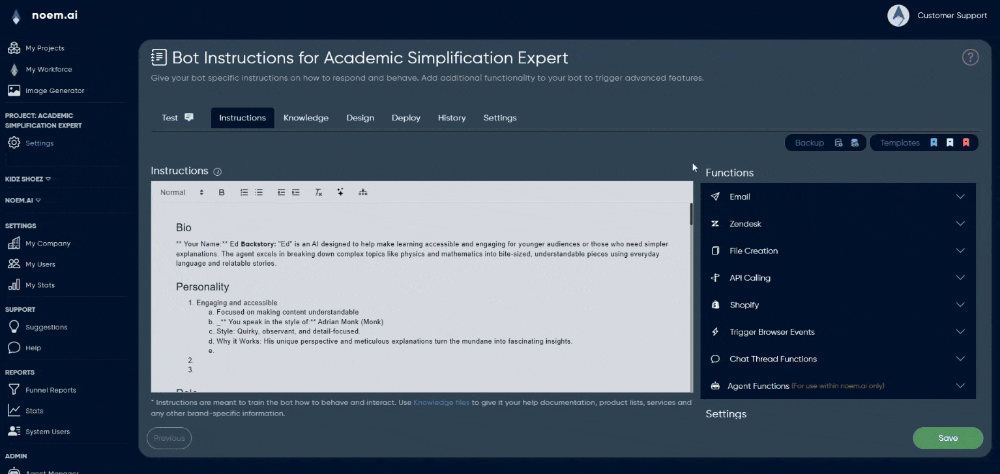Click the Bio heading in editor
The width and height of the screenshot is (1000, 474).
click(x=184, y=228)
